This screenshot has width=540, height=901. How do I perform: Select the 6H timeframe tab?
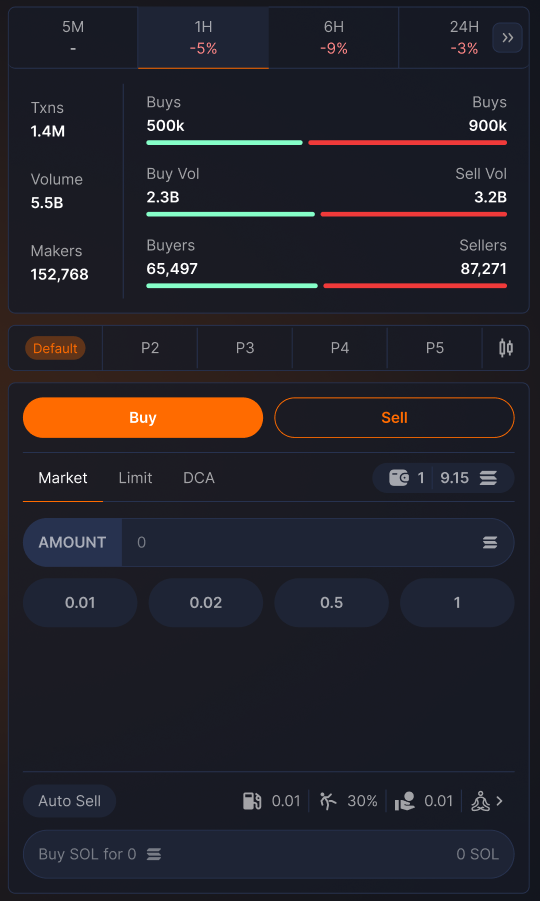click(x=334, y=38)
